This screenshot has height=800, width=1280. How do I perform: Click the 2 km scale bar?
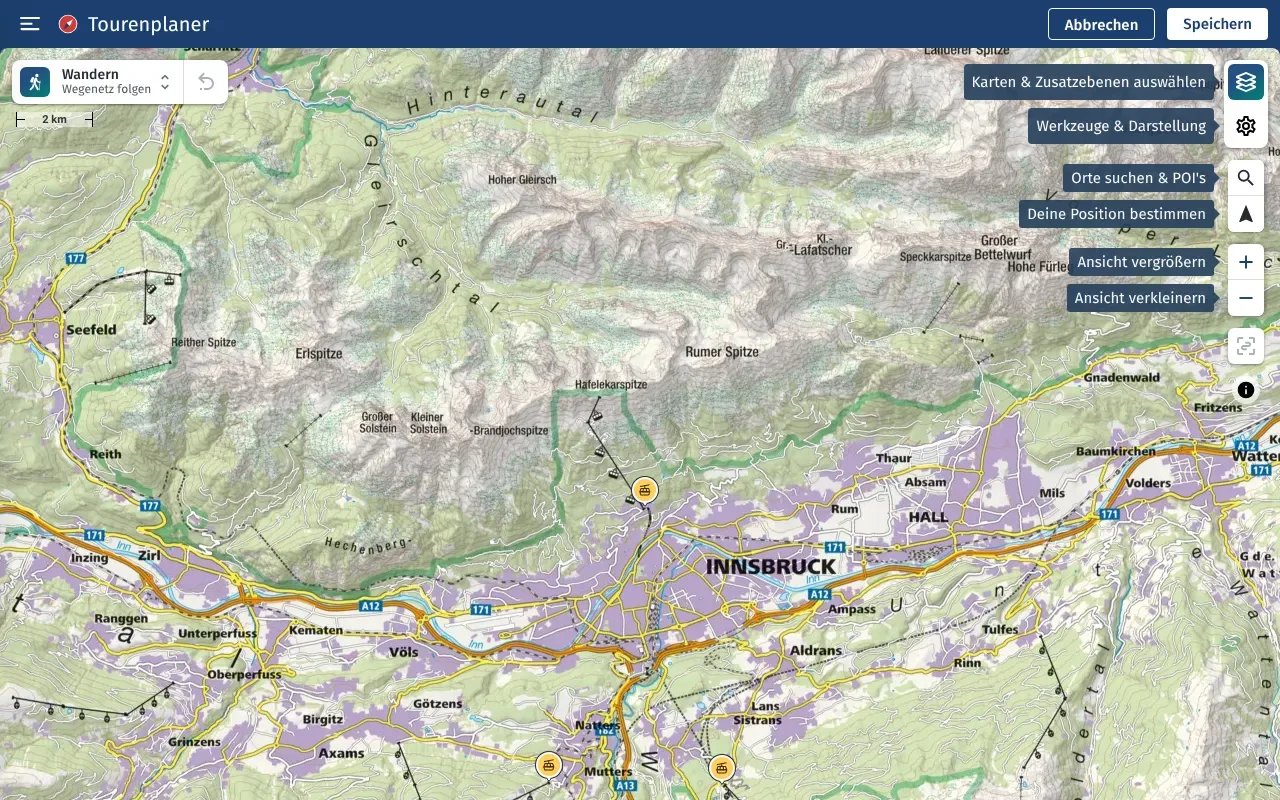pyautogui.click(x=55, y=119)
